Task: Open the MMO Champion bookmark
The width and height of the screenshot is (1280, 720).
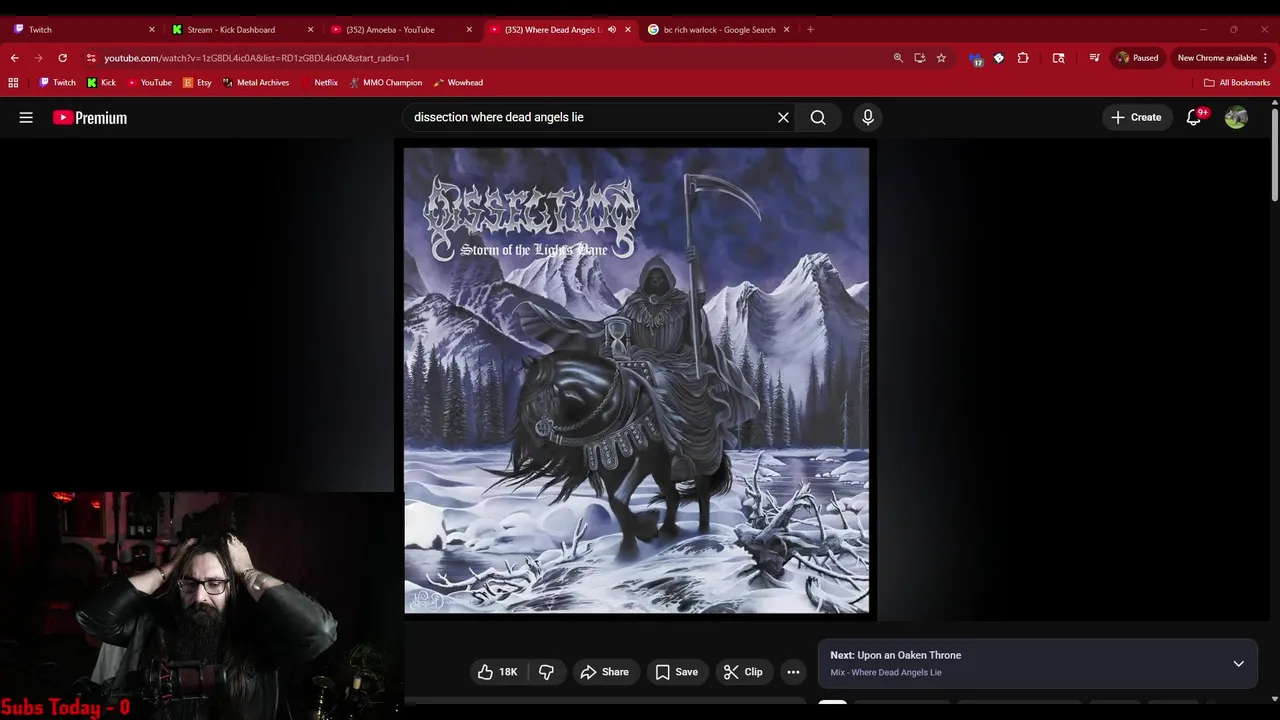Action: click(385, 83)
